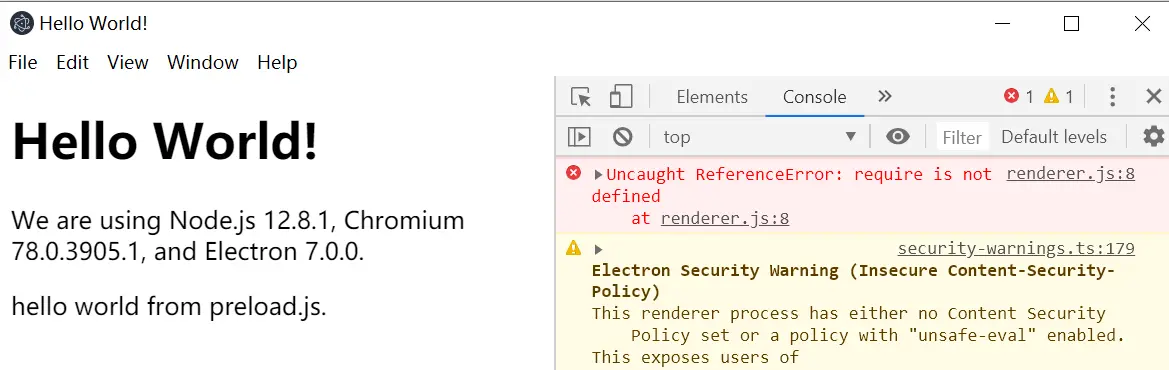Open DevTools three-dot customize menu

[x=1112, y=96]
